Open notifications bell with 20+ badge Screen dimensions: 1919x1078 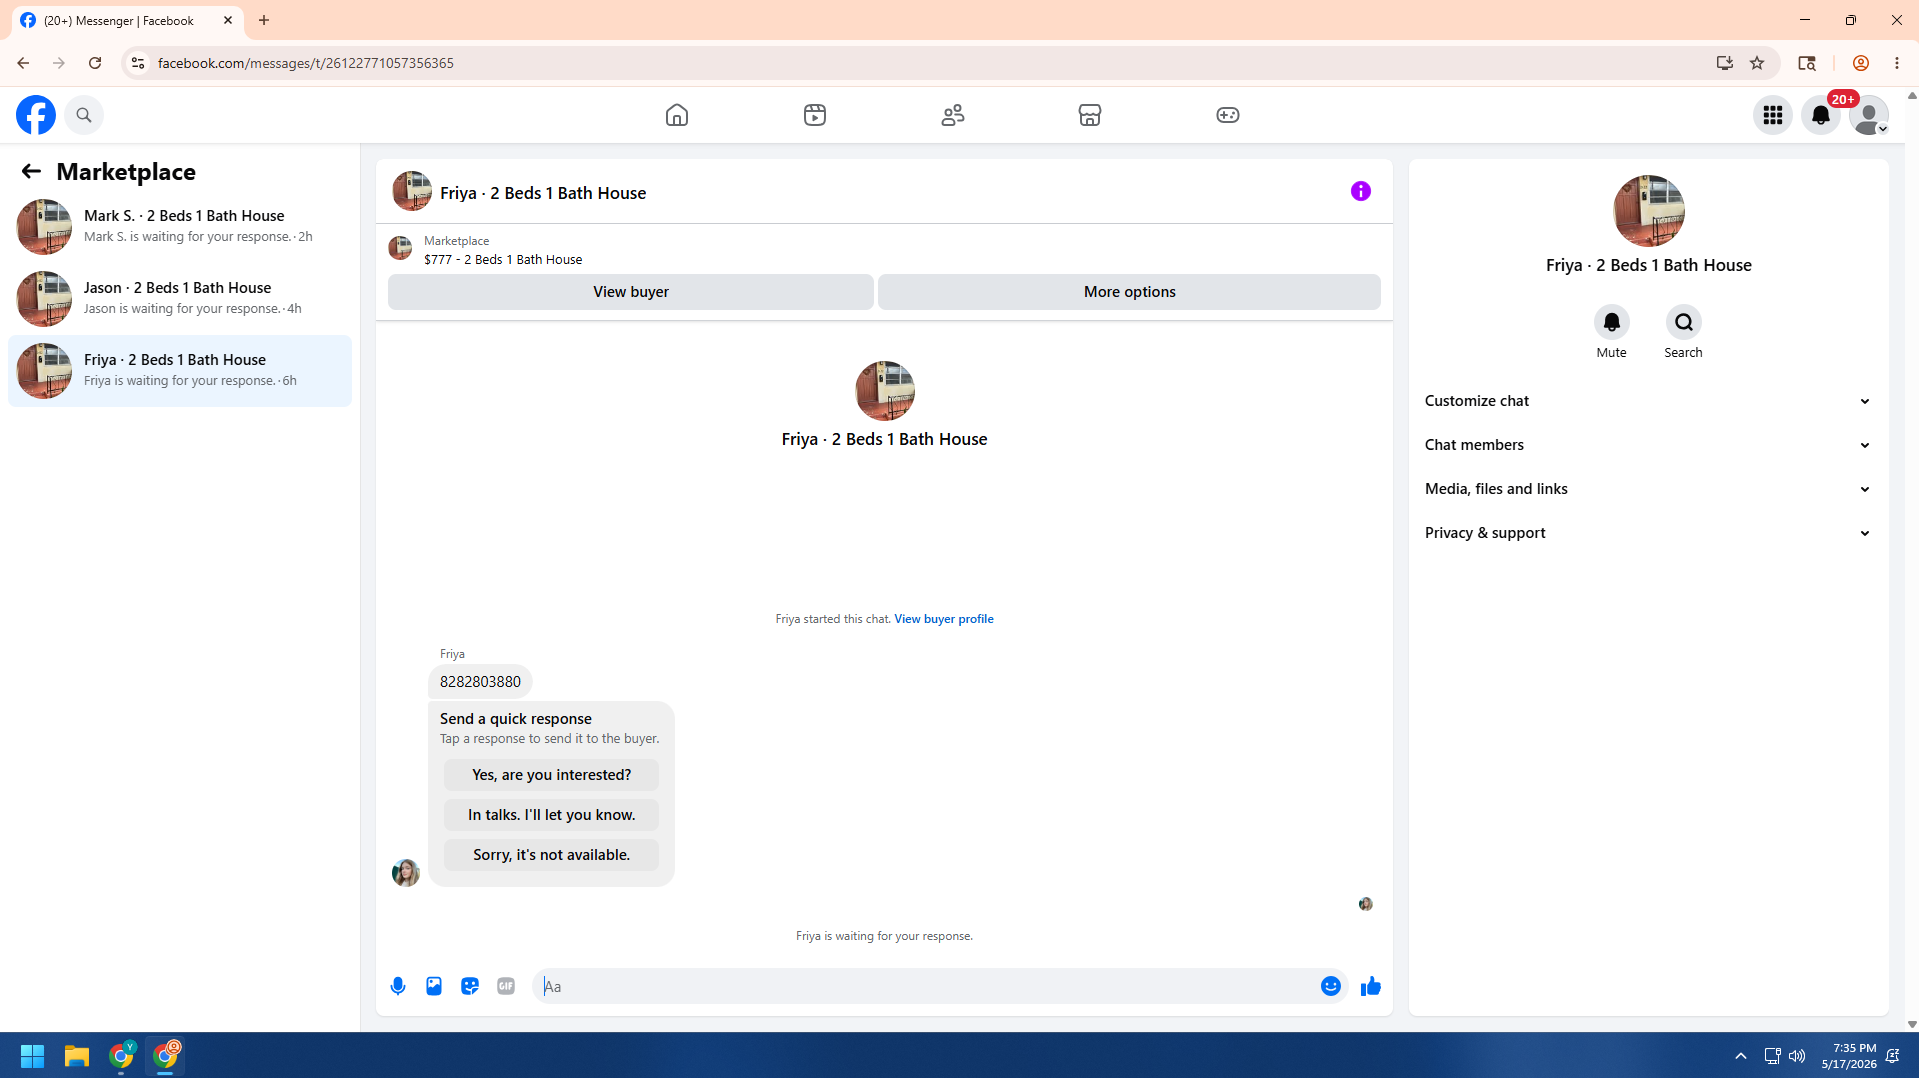click(x=1821, y=115)
